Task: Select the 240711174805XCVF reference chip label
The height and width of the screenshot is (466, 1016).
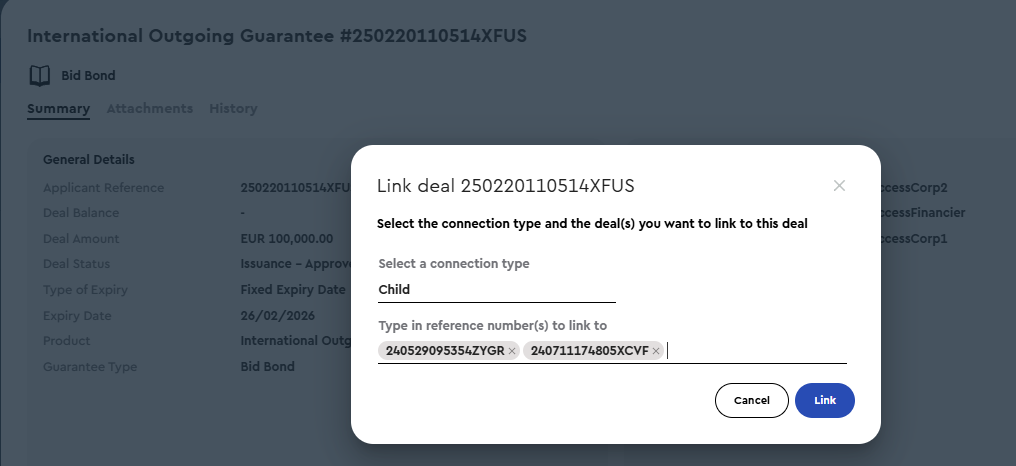Action: coord(589,351)
